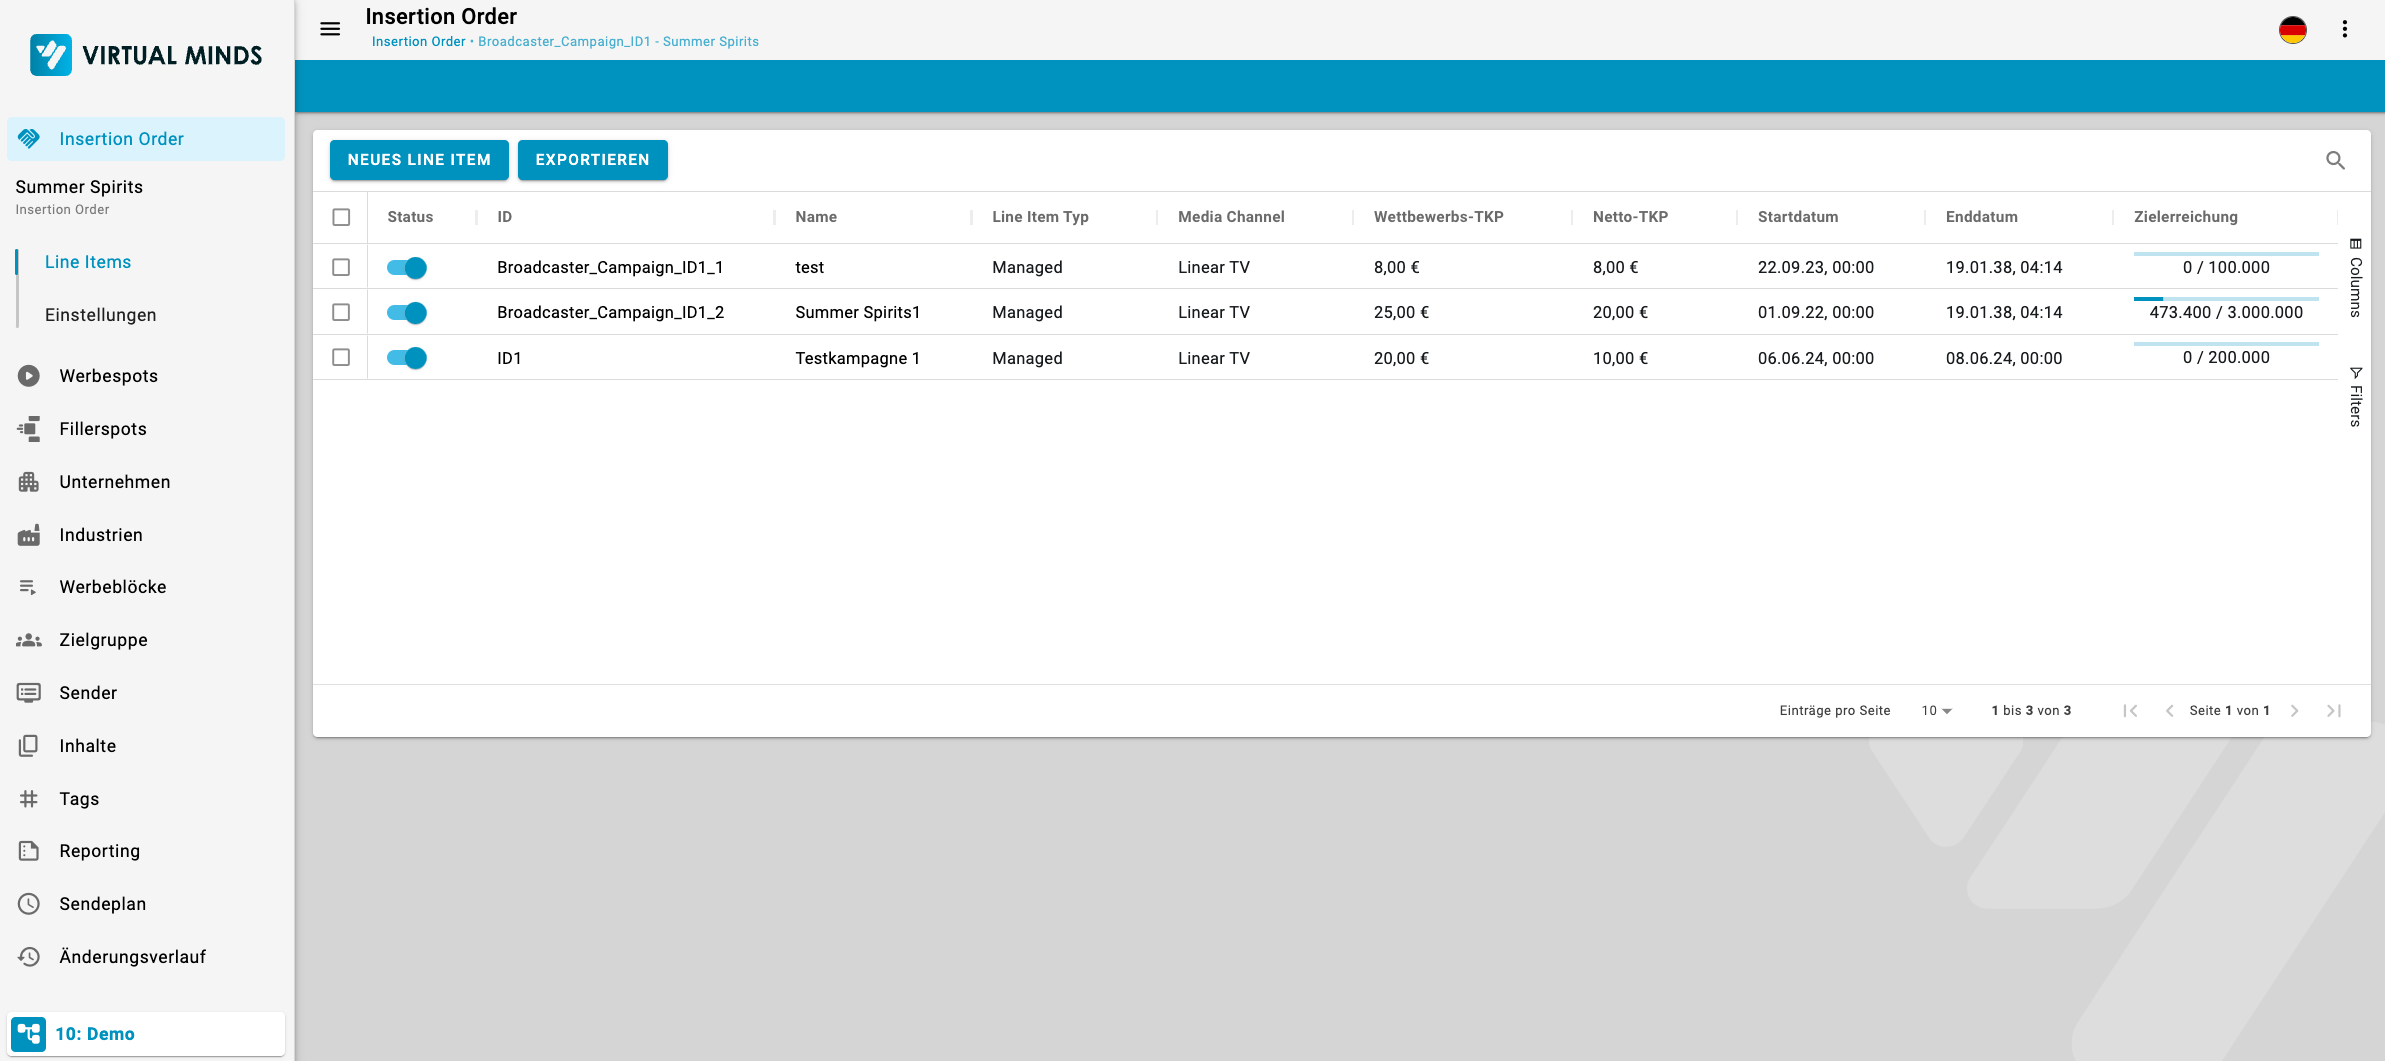Sort table by Startdatum column header
Screen dimensions: 2385x1061
click(x=1797, y=217)
